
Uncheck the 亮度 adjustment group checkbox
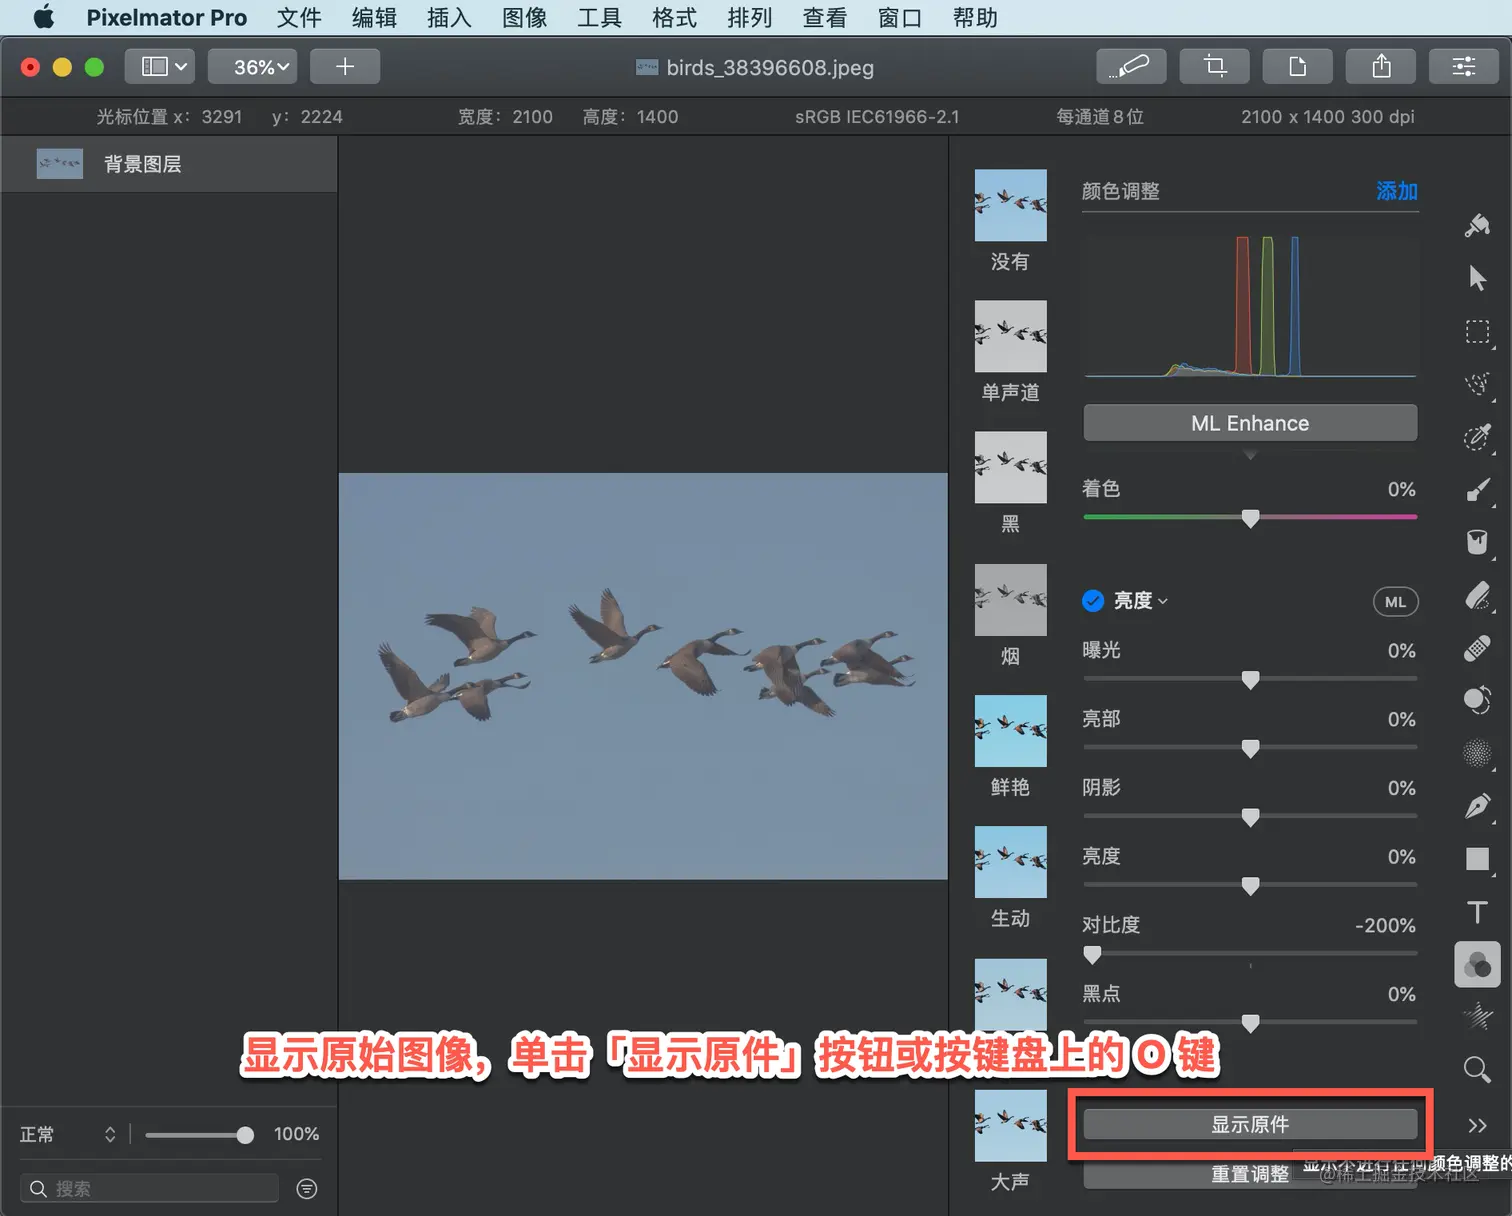(x=1093, y=601)
